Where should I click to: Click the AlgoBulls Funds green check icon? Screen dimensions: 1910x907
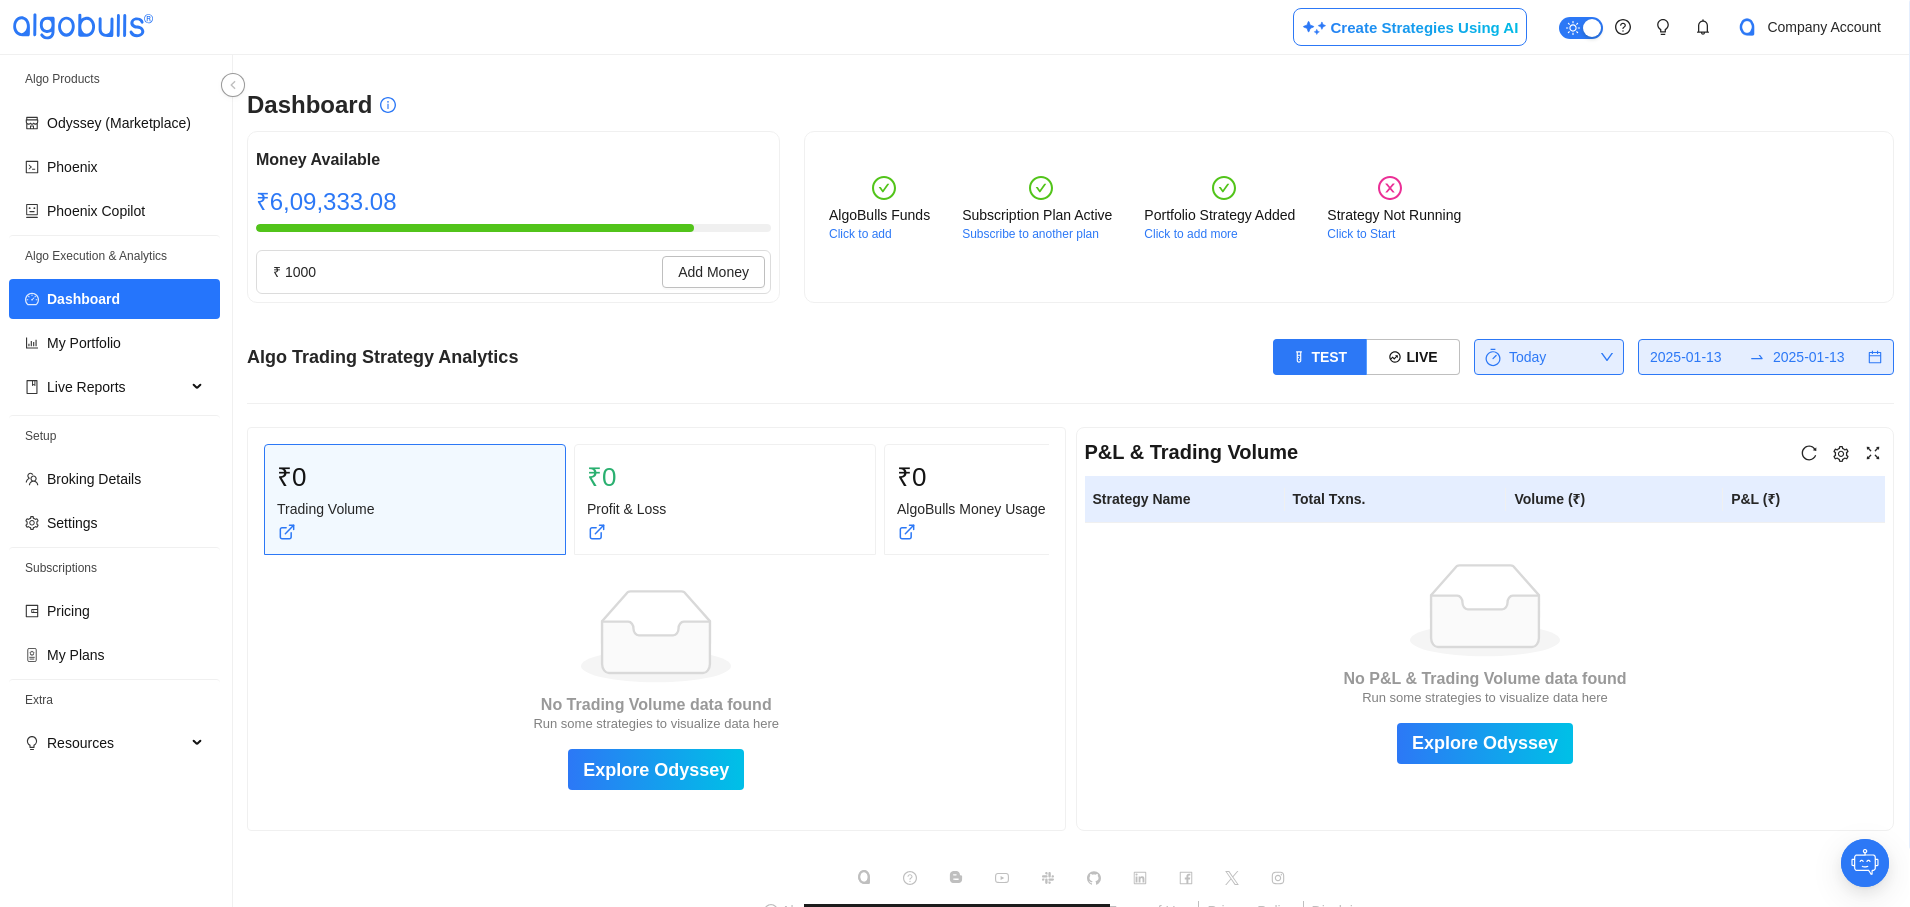pos(884,188)
